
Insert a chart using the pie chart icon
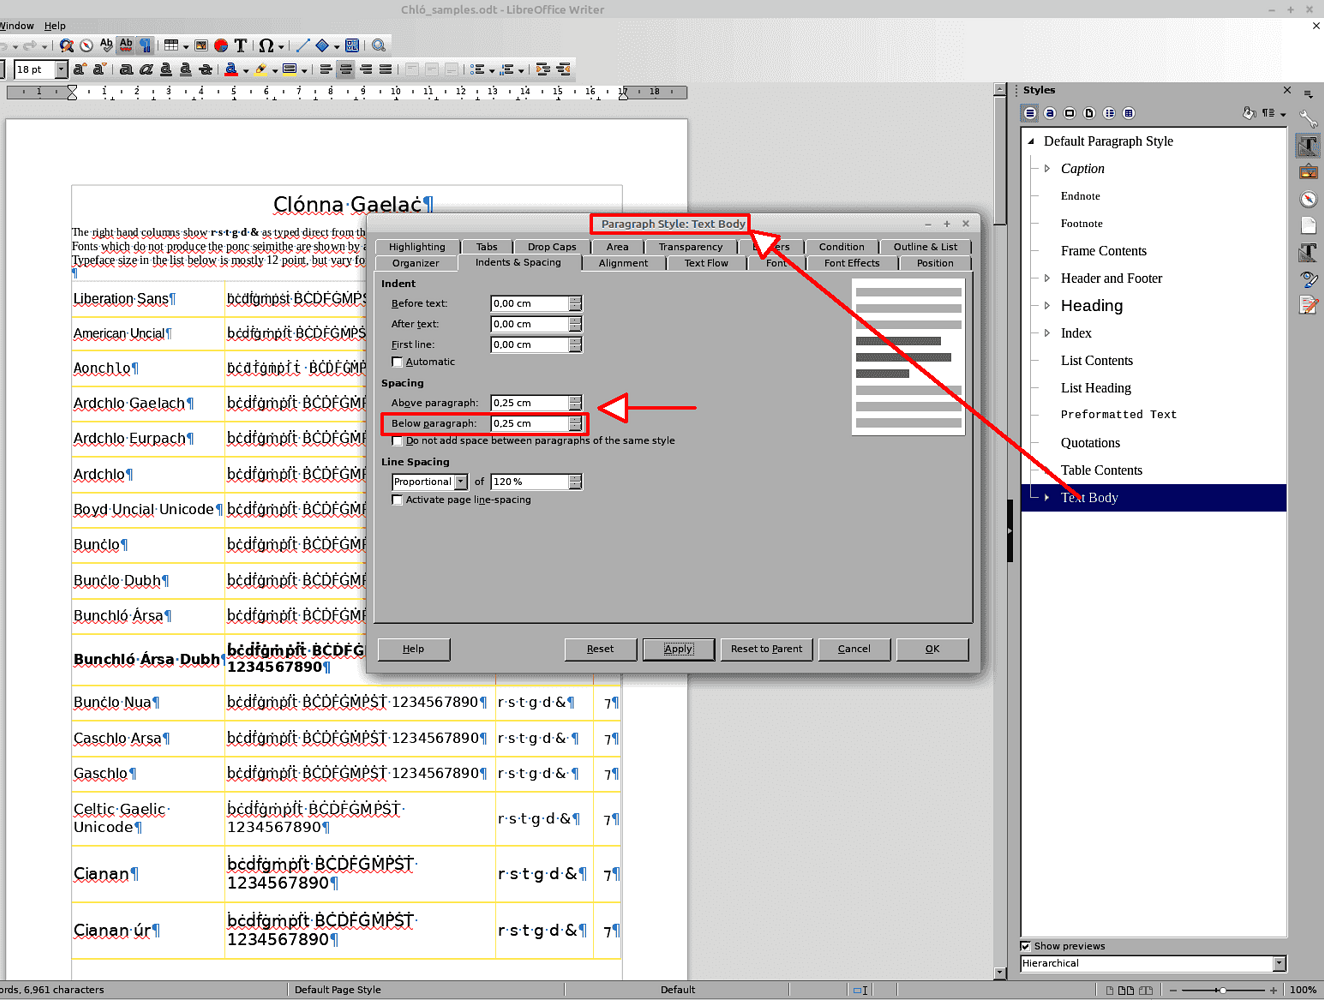pos(221,45)
